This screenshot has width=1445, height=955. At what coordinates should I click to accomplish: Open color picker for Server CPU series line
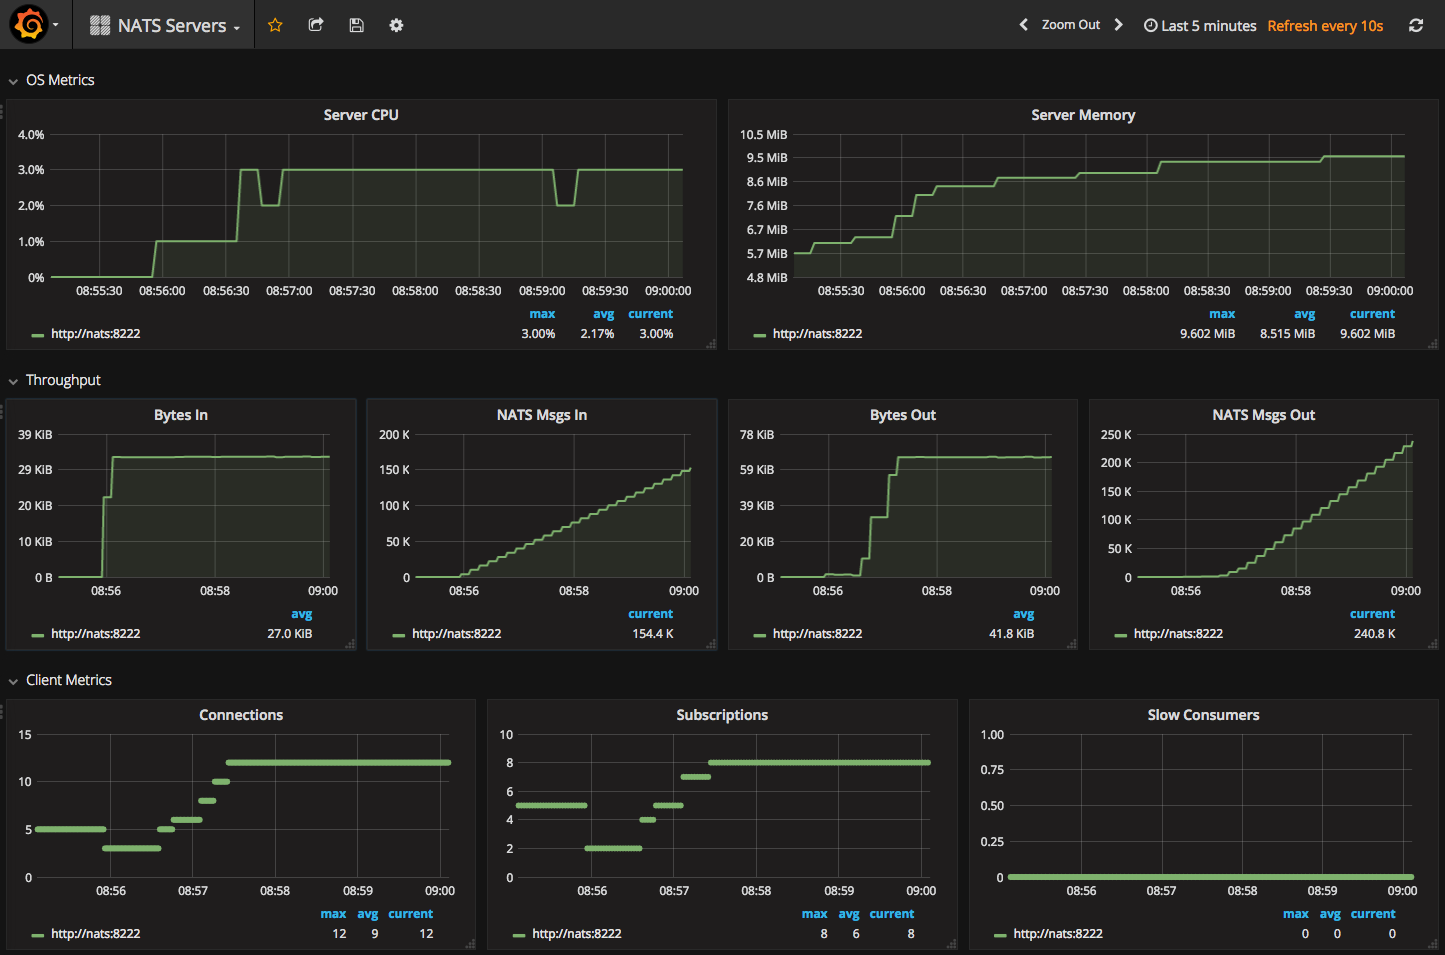37,335
